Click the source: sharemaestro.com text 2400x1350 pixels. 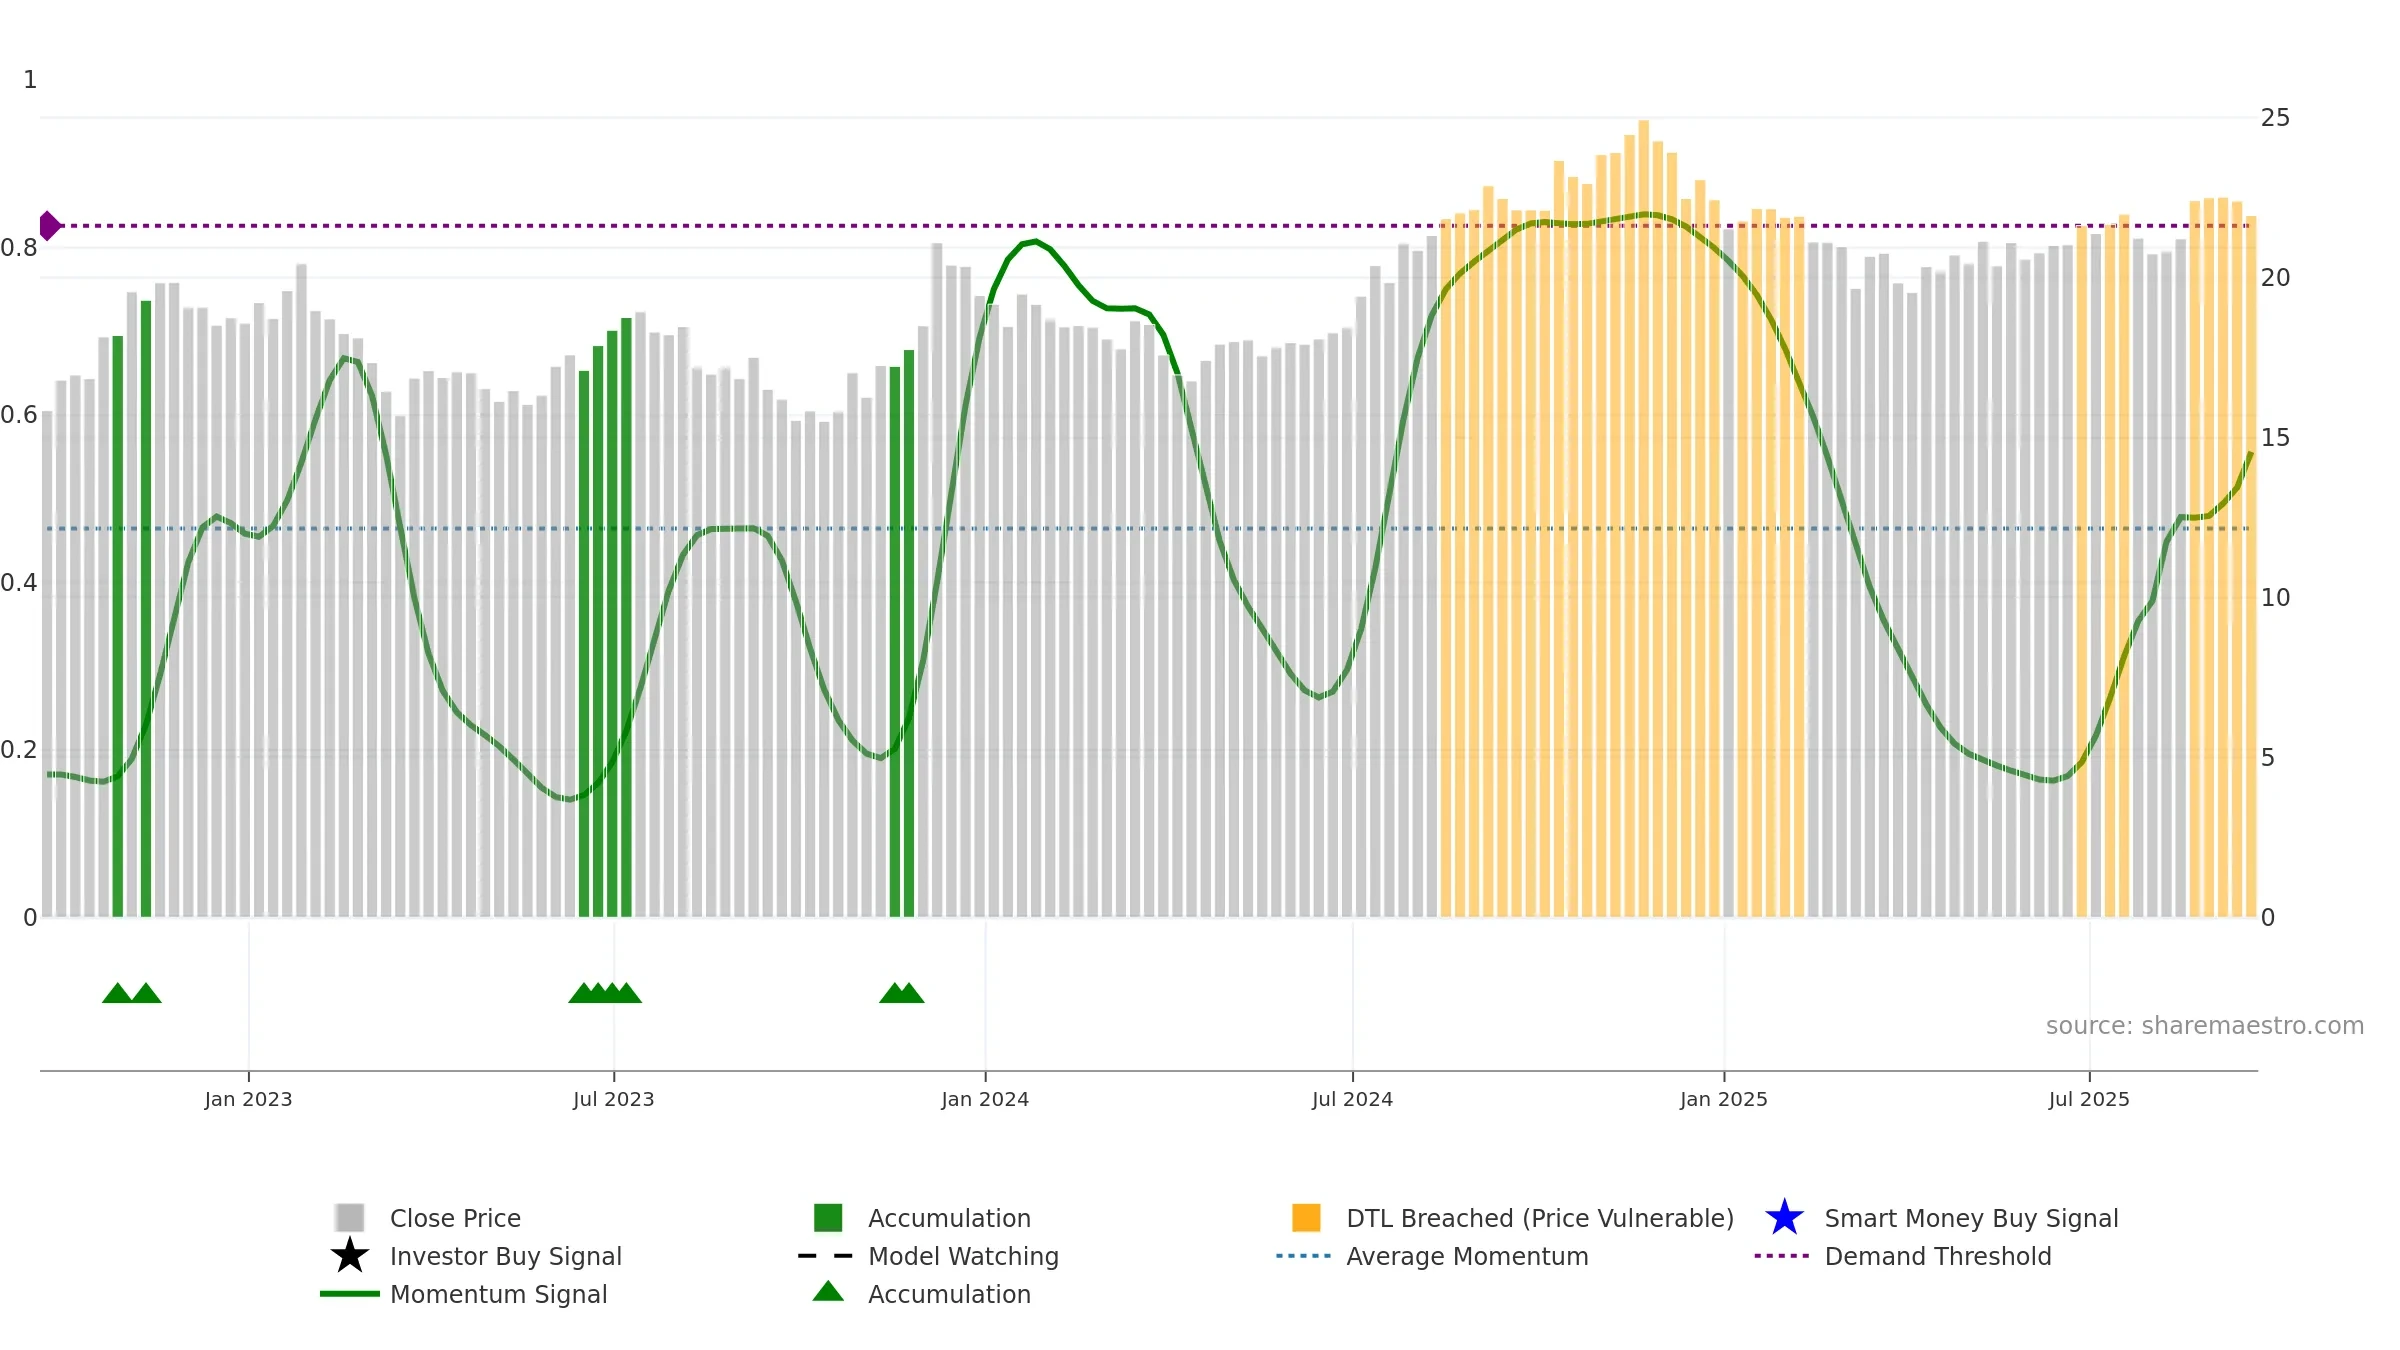pyautogui.click(x=2204, y=1026)
